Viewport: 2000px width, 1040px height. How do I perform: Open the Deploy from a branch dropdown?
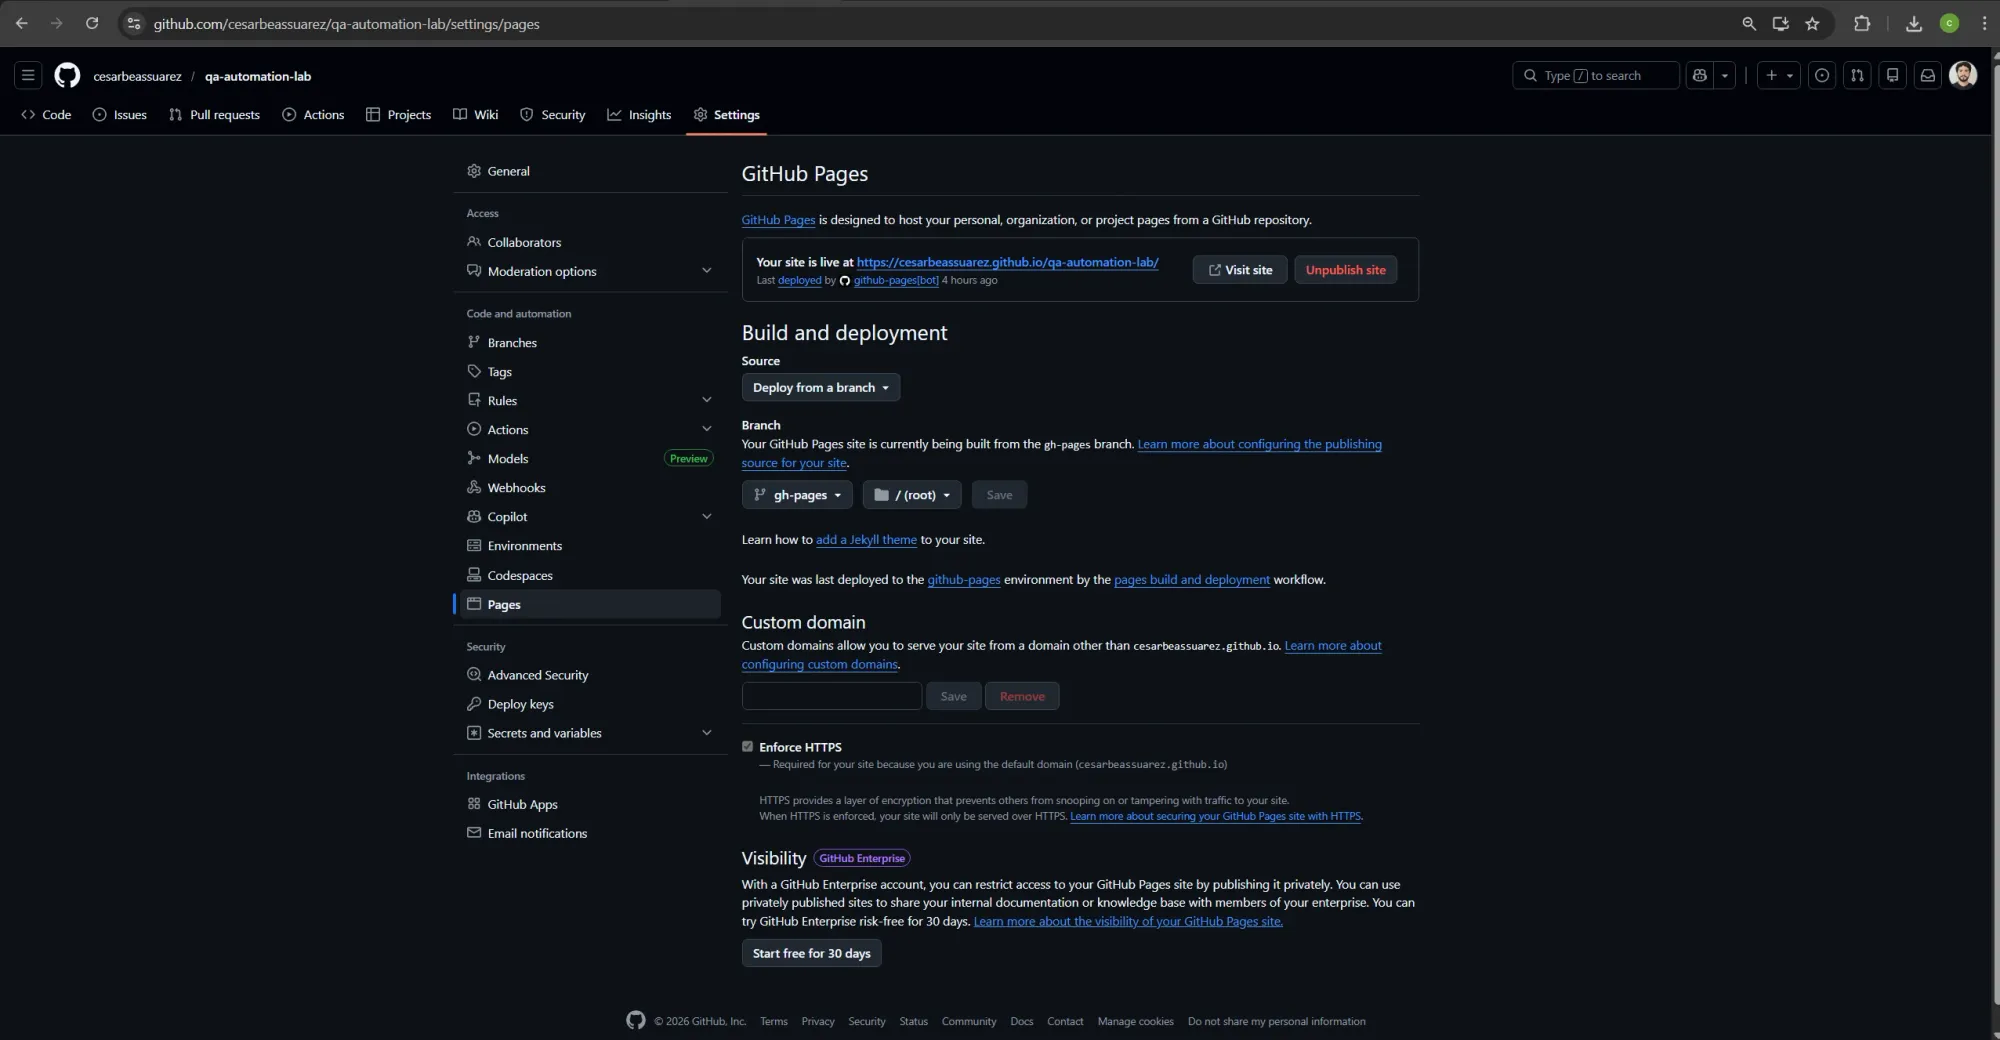(820, 388)
